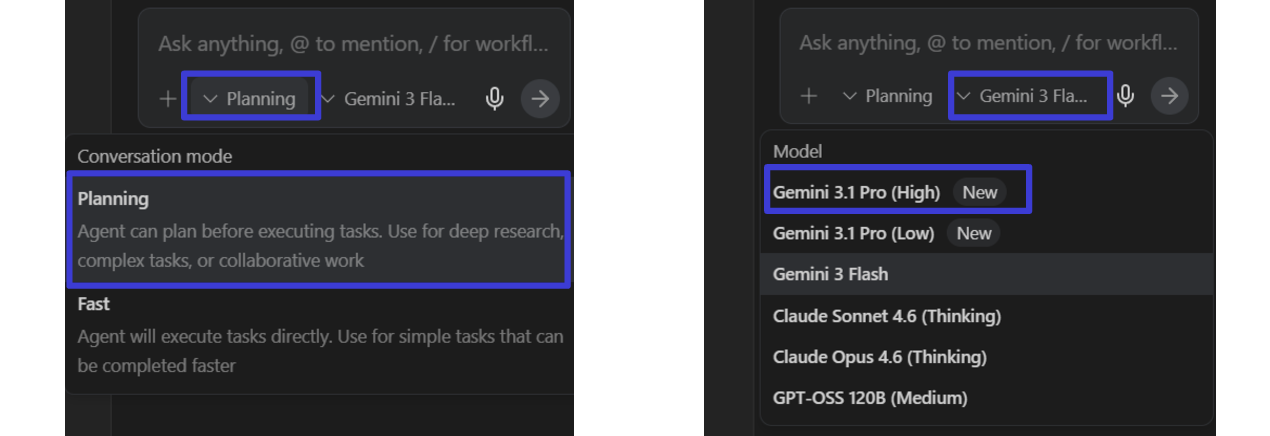Select the Planning conversation mode option
The width and height of the screenshot is (1270, 436).
pos(318,229)
